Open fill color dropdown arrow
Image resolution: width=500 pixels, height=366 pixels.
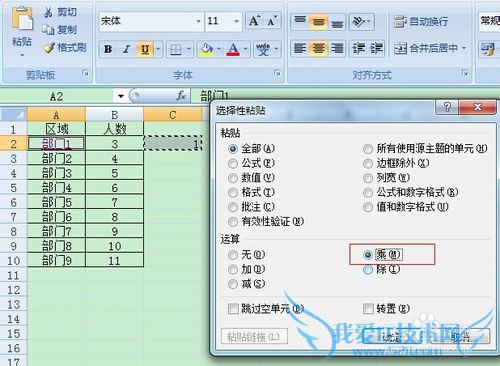219,49
